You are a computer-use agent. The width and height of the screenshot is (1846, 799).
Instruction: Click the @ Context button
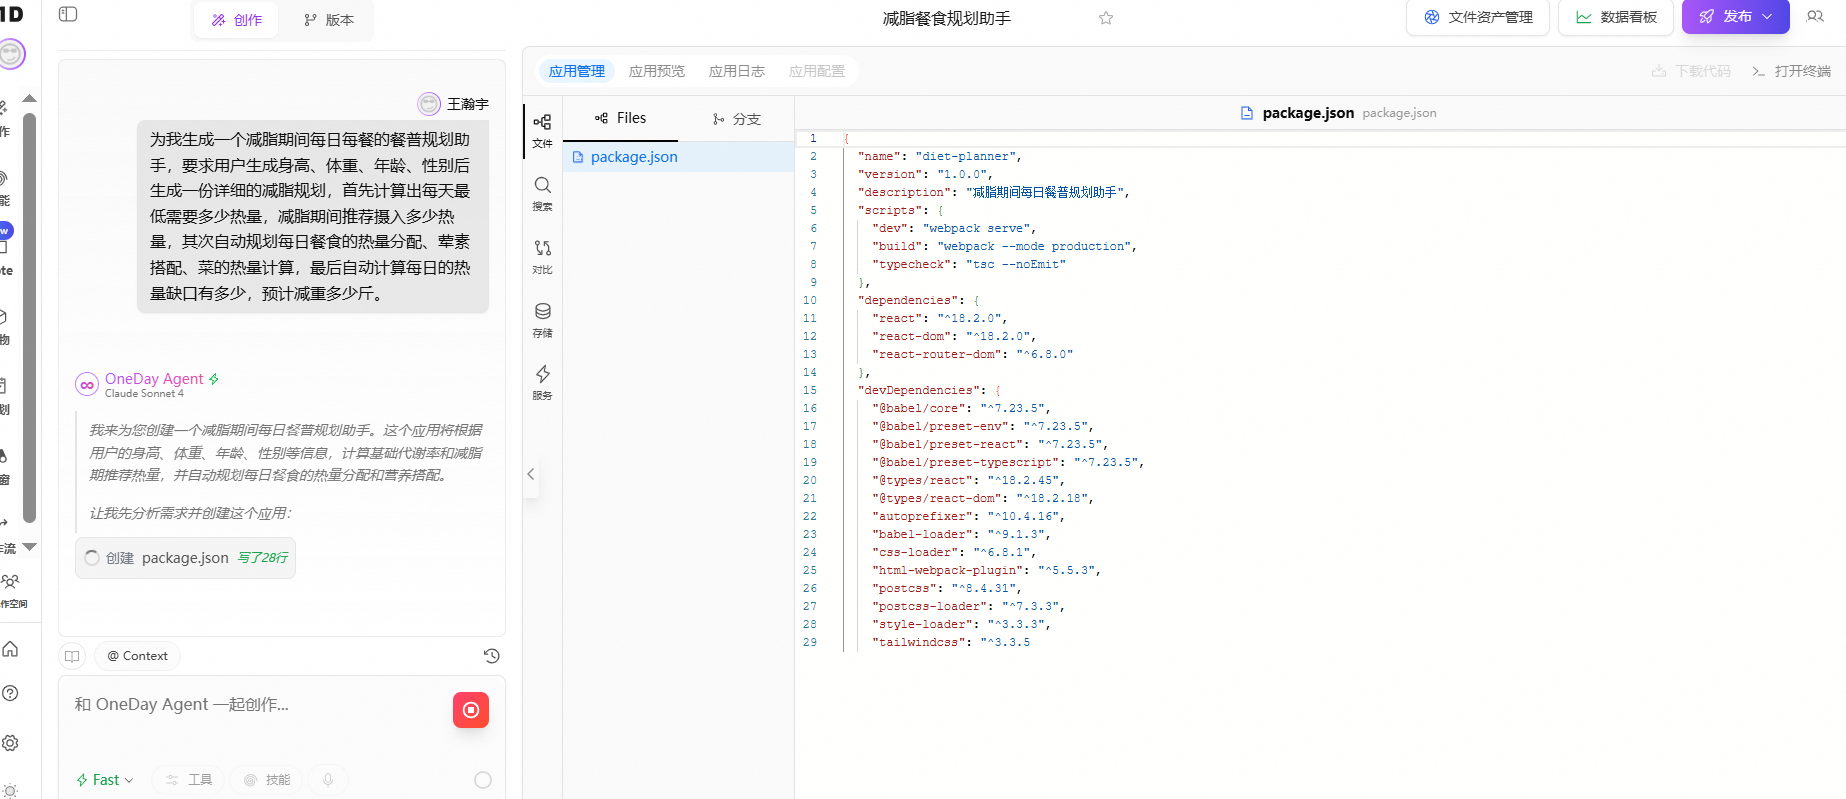pyautogui.click(x=138, y=656)
